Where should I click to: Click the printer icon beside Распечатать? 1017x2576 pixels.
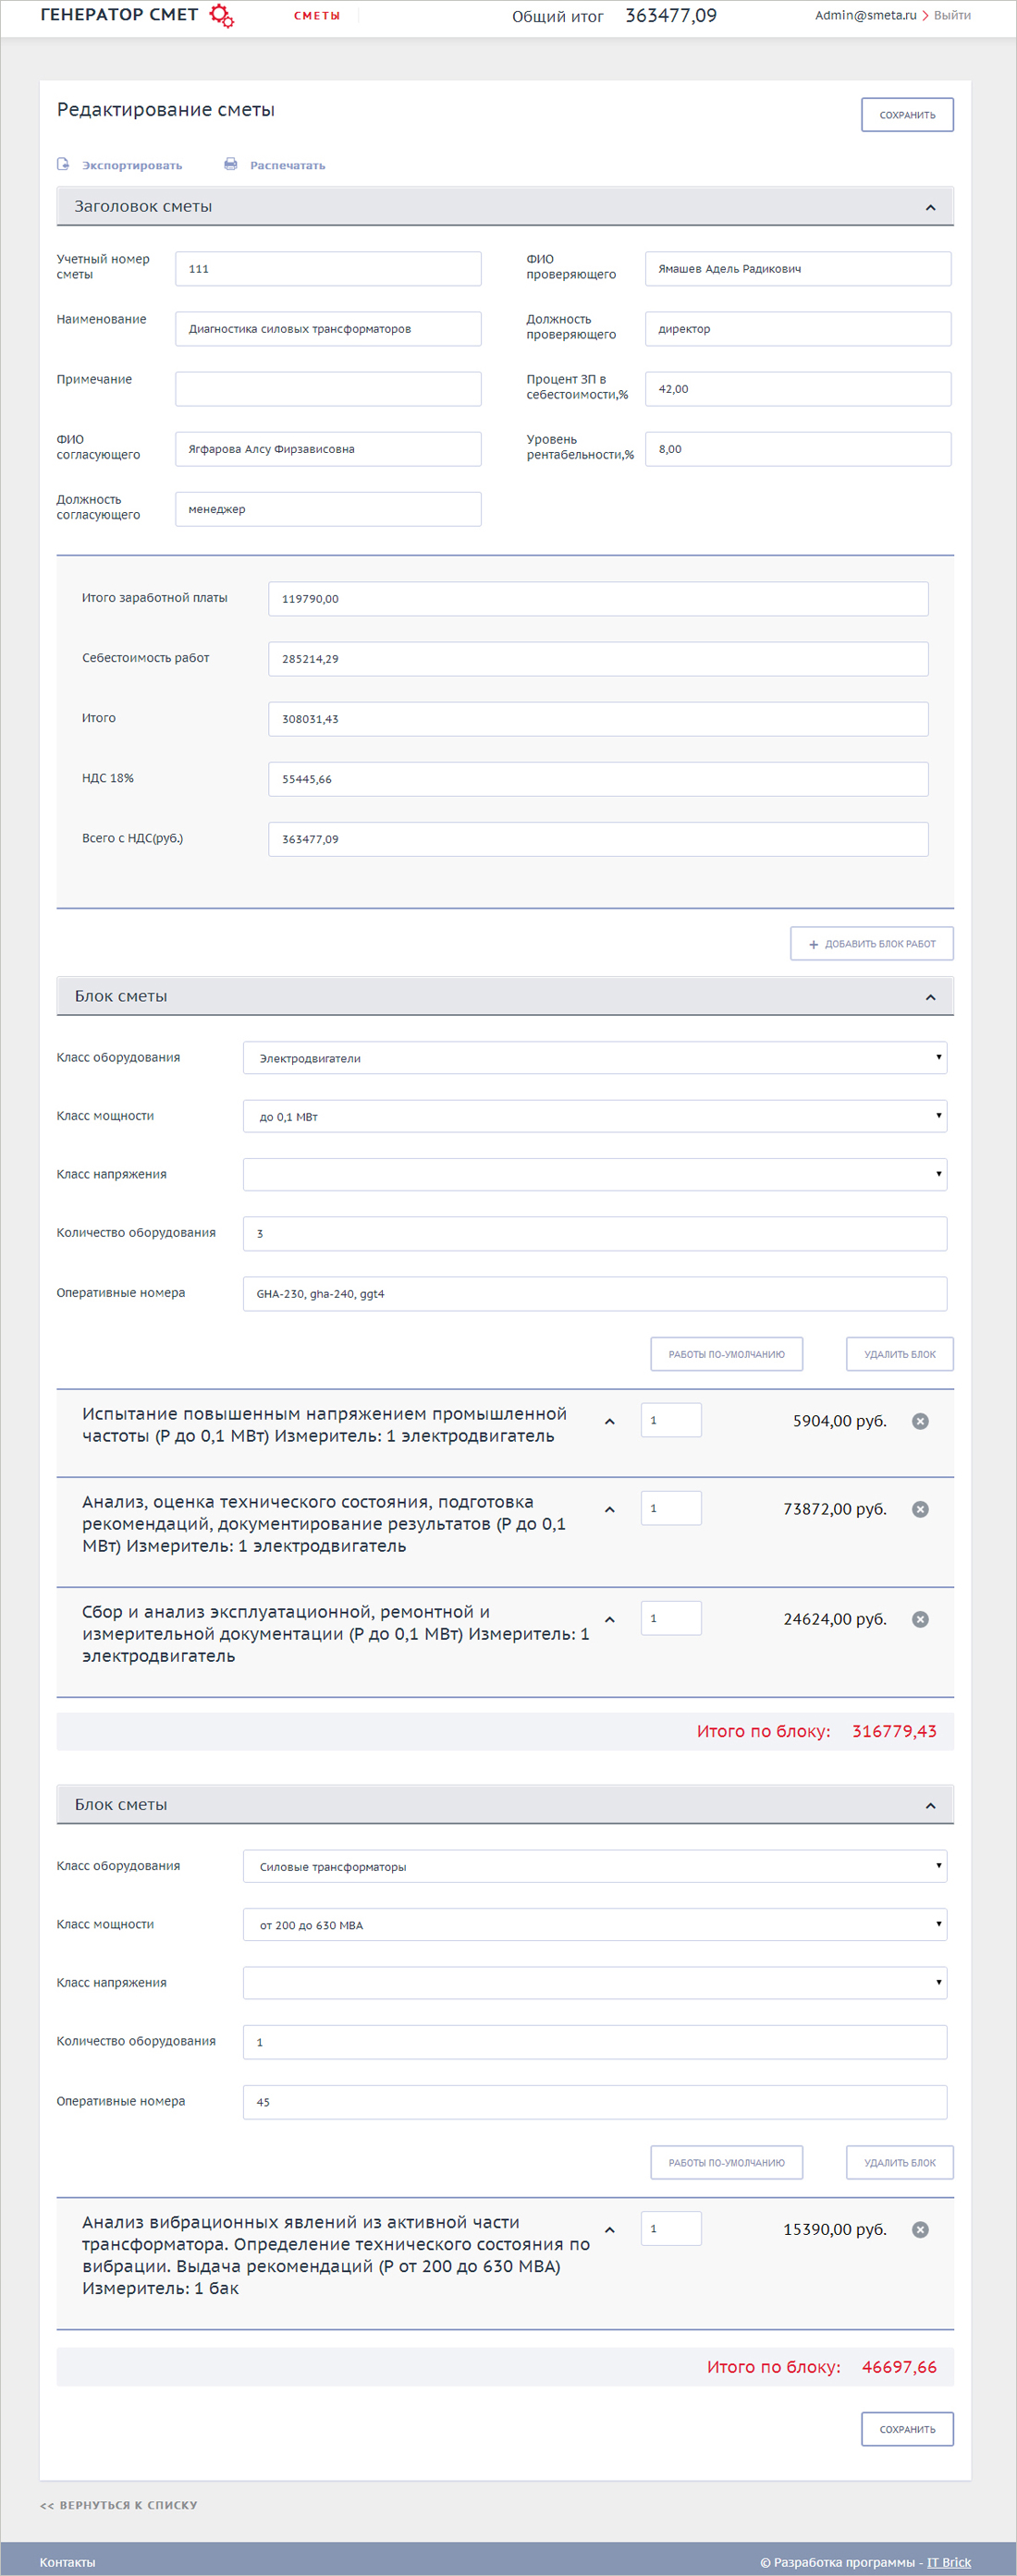pos(231,164)
